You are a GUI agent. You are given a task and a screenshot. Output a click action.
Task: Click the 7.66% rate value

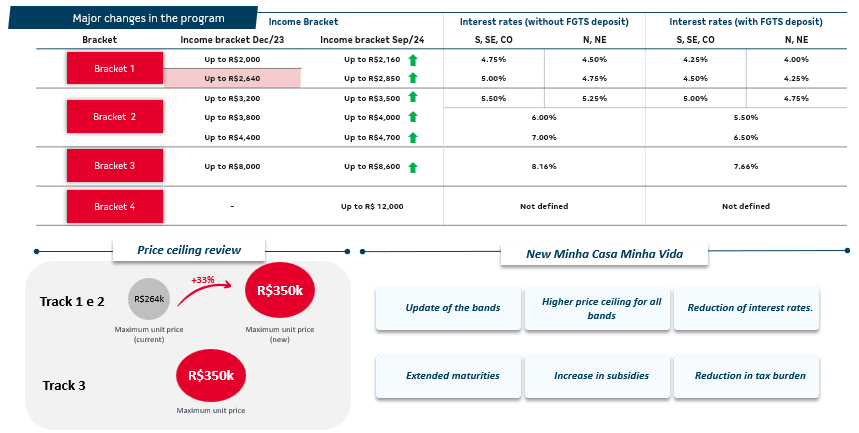point(746,166)
